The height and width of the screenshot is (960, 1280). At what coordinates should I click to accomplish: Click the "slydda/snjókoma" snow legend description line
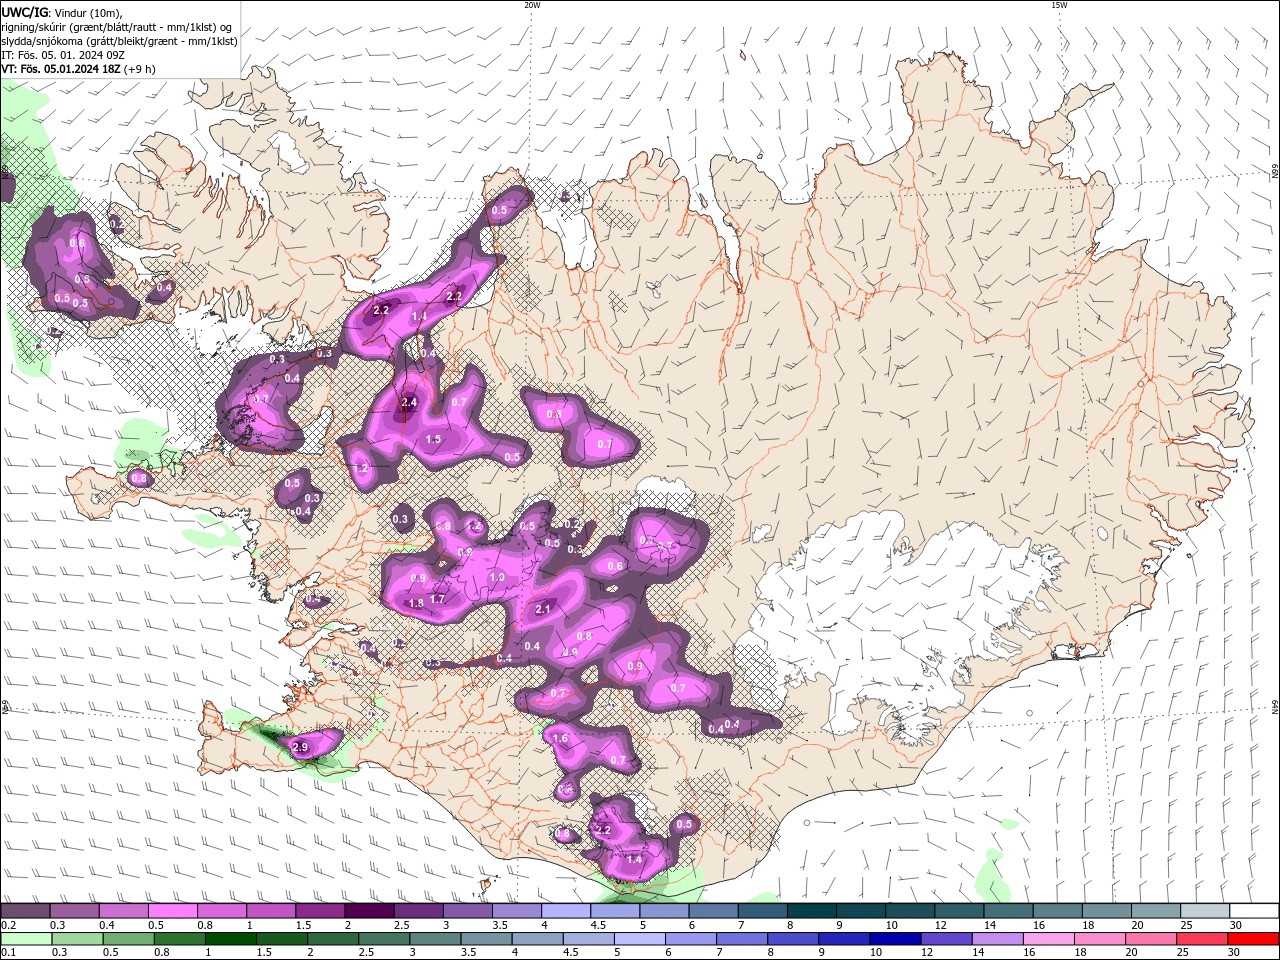tap(119, 41)
